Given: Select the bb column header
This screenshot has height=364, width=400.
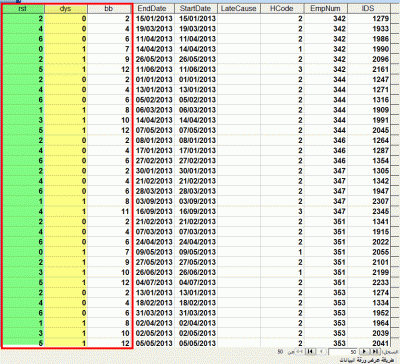Looking at the screenshot, I should [x=109, y=9].
